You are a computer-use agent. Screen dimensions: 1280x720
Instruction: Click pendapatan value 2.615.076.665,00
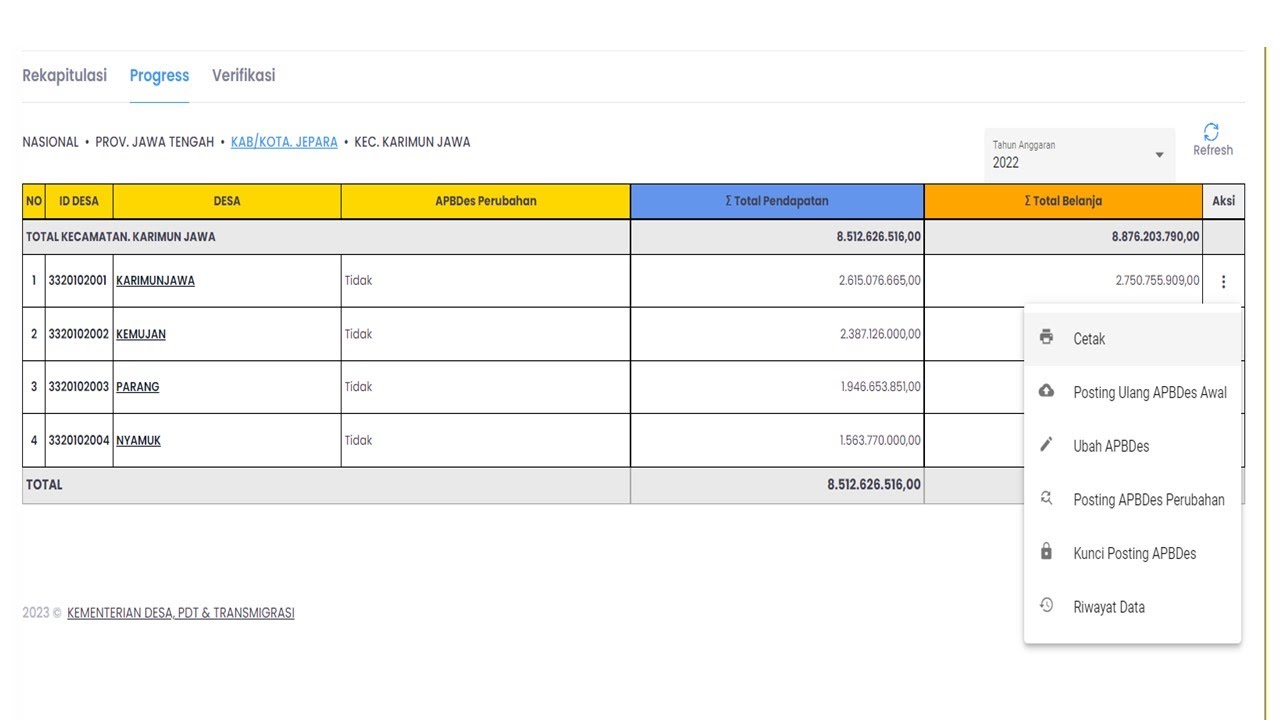coord(880,281)
